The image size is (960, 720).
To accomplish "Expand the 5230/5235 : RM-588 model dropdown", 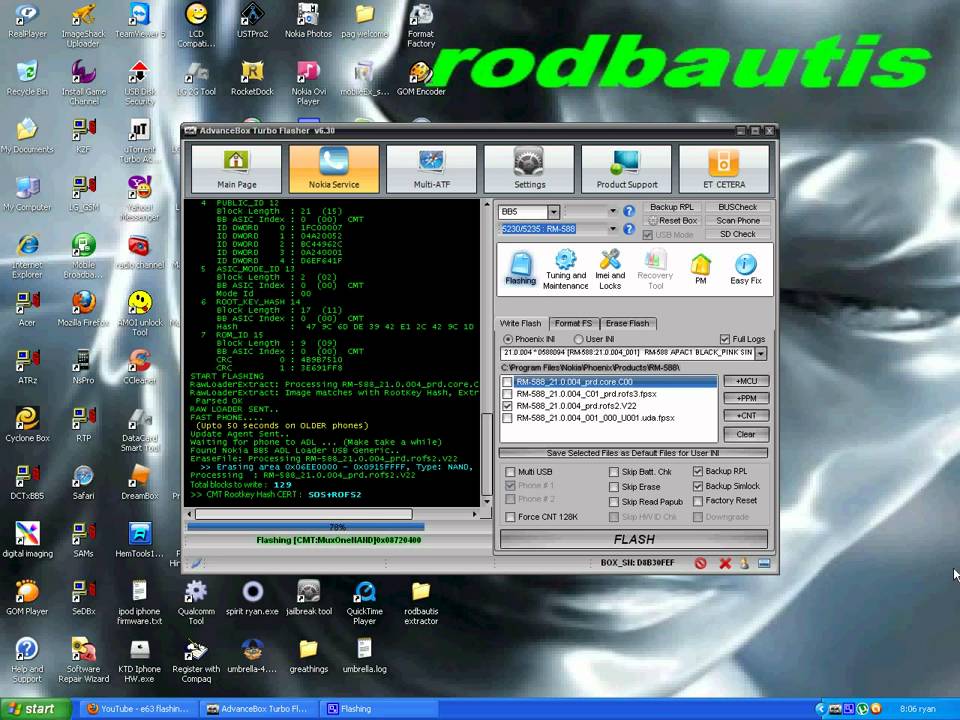I will point(612,229).
